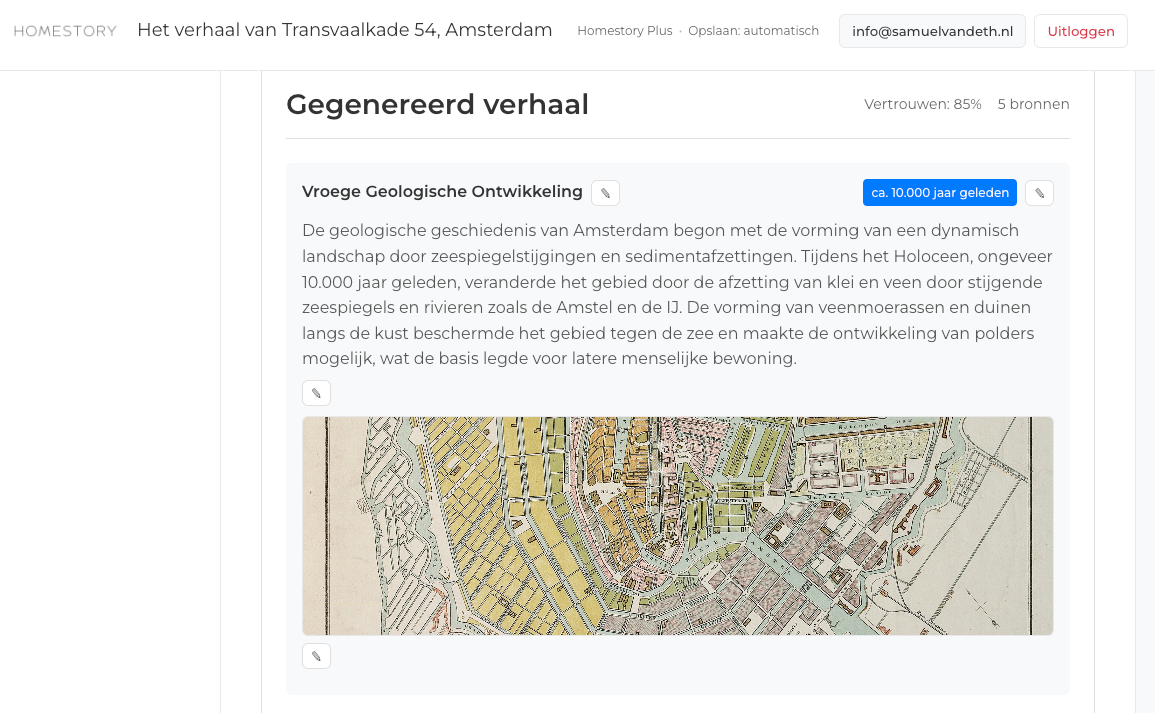1155x713 pixels.
Task: Click the 'Homestory Plus' plan label
Action: [x=624, y=31]
